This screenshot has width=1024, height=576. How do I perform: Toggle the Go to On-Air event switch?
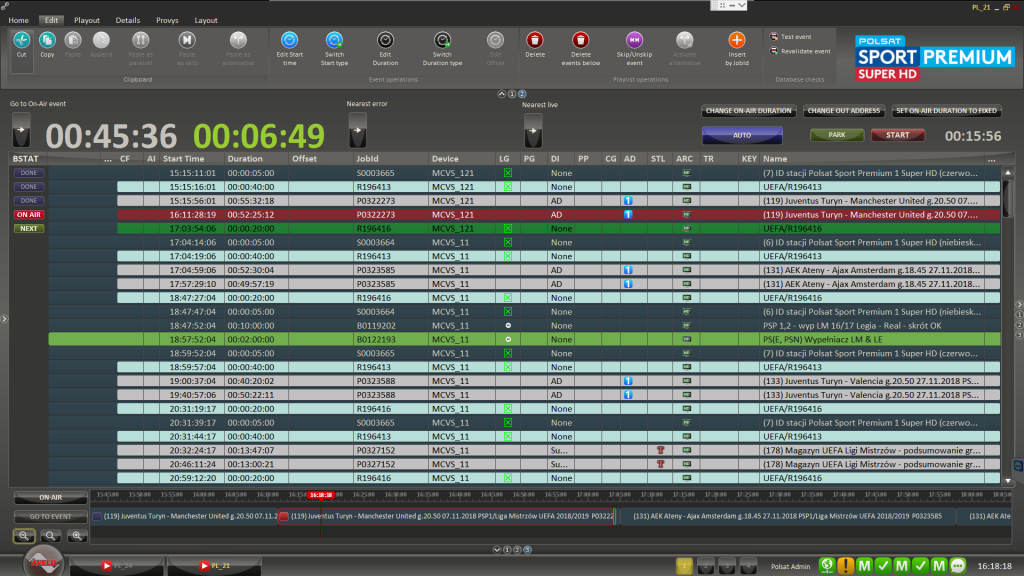coord(23,130)
